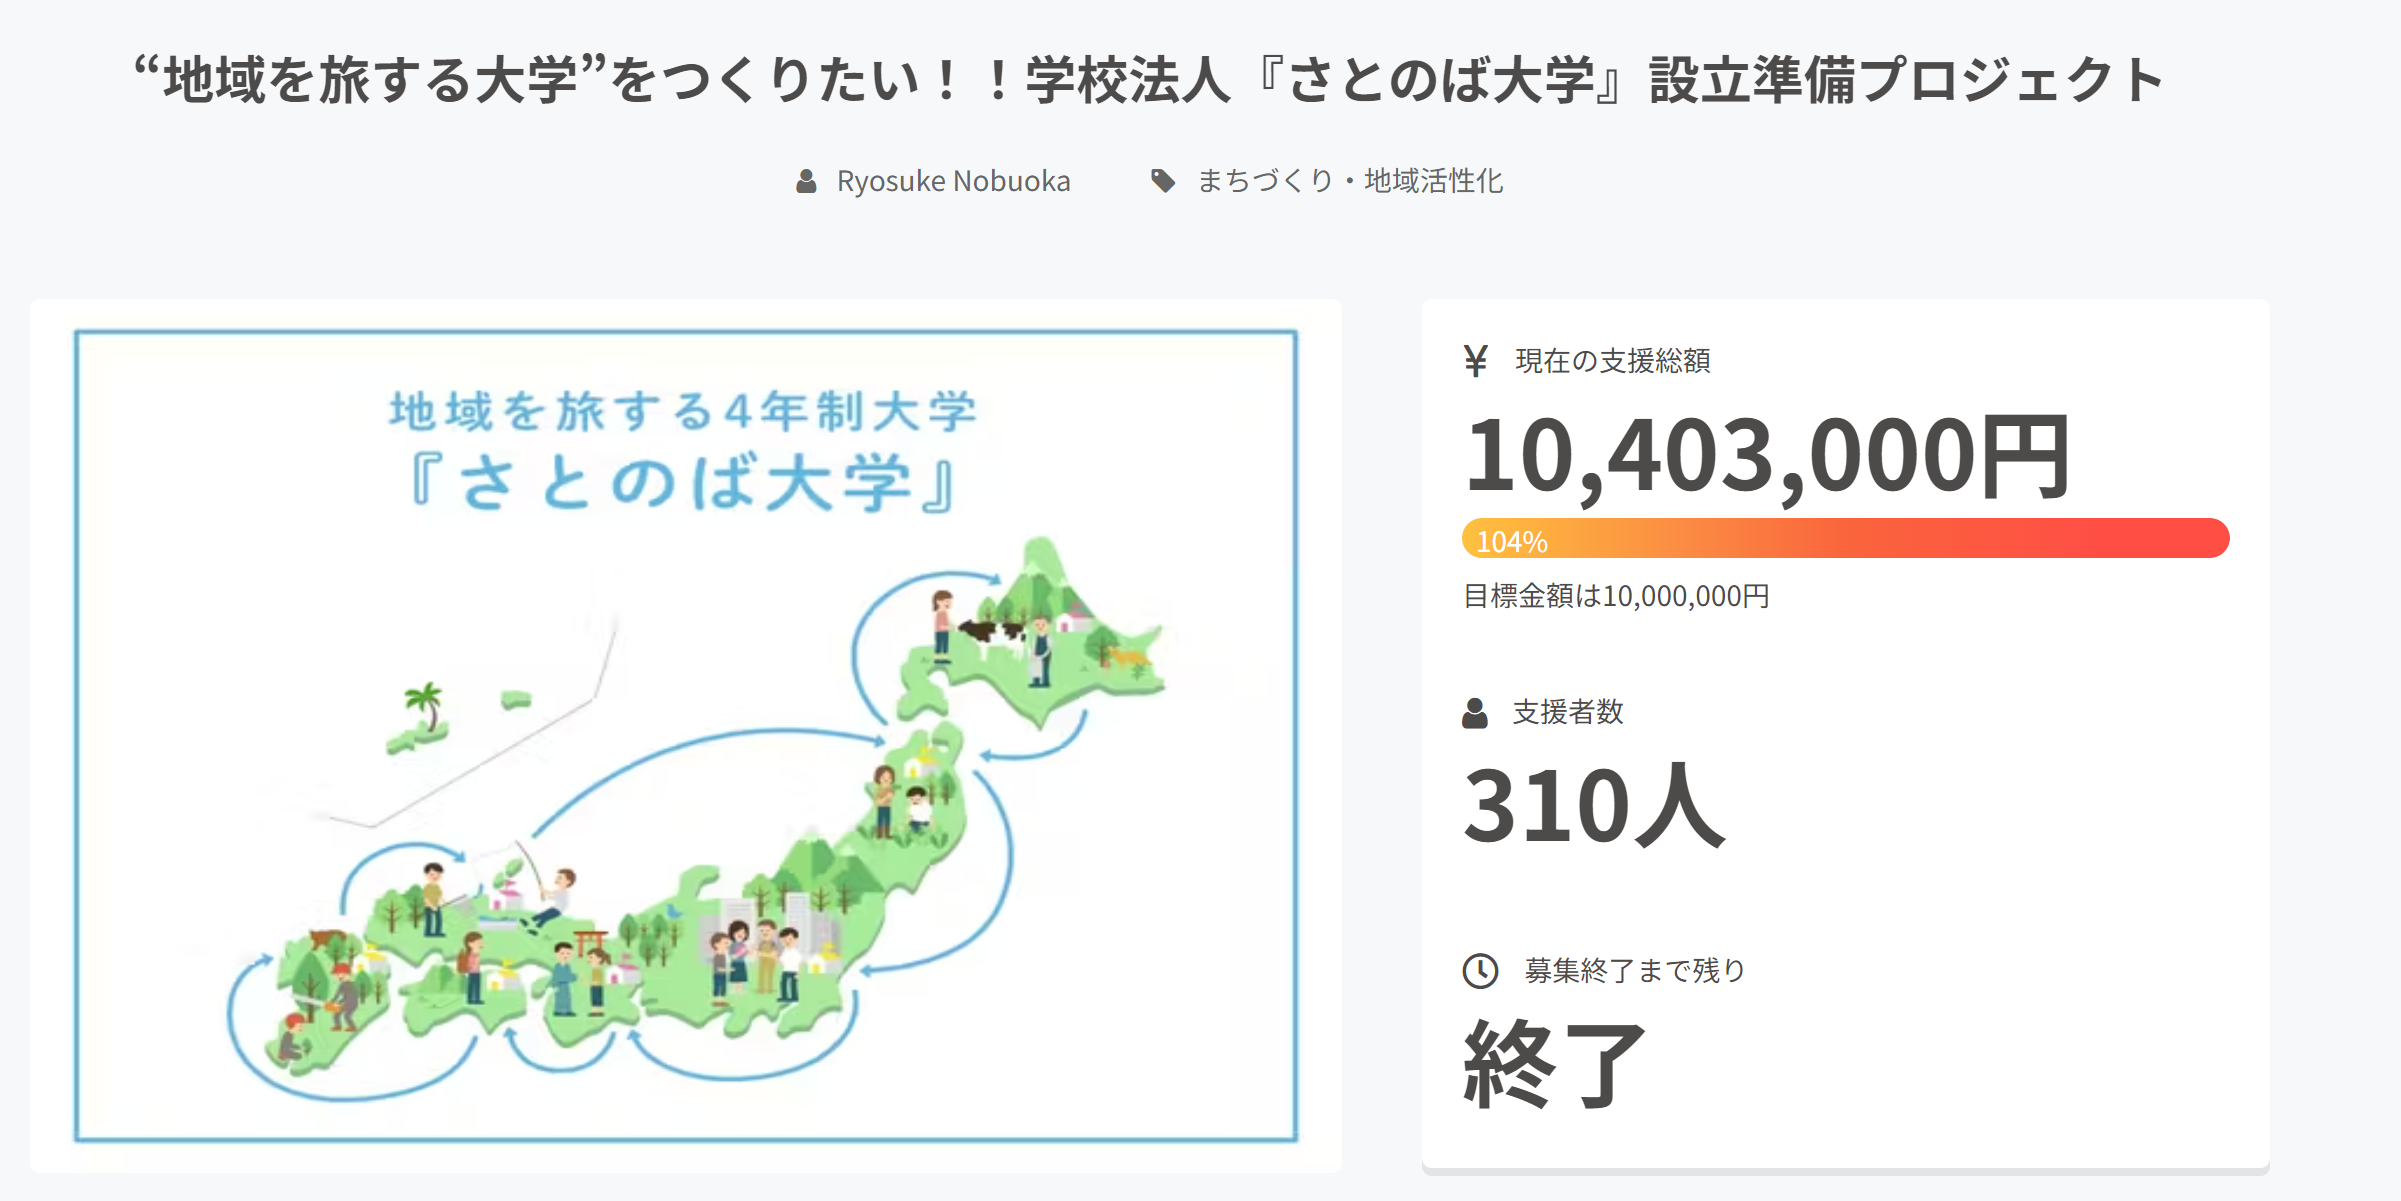Click the 目標金額は10,000,000円 goal text
The height and width of the screenshot is (1201, 2401).
coord(1616,597)
